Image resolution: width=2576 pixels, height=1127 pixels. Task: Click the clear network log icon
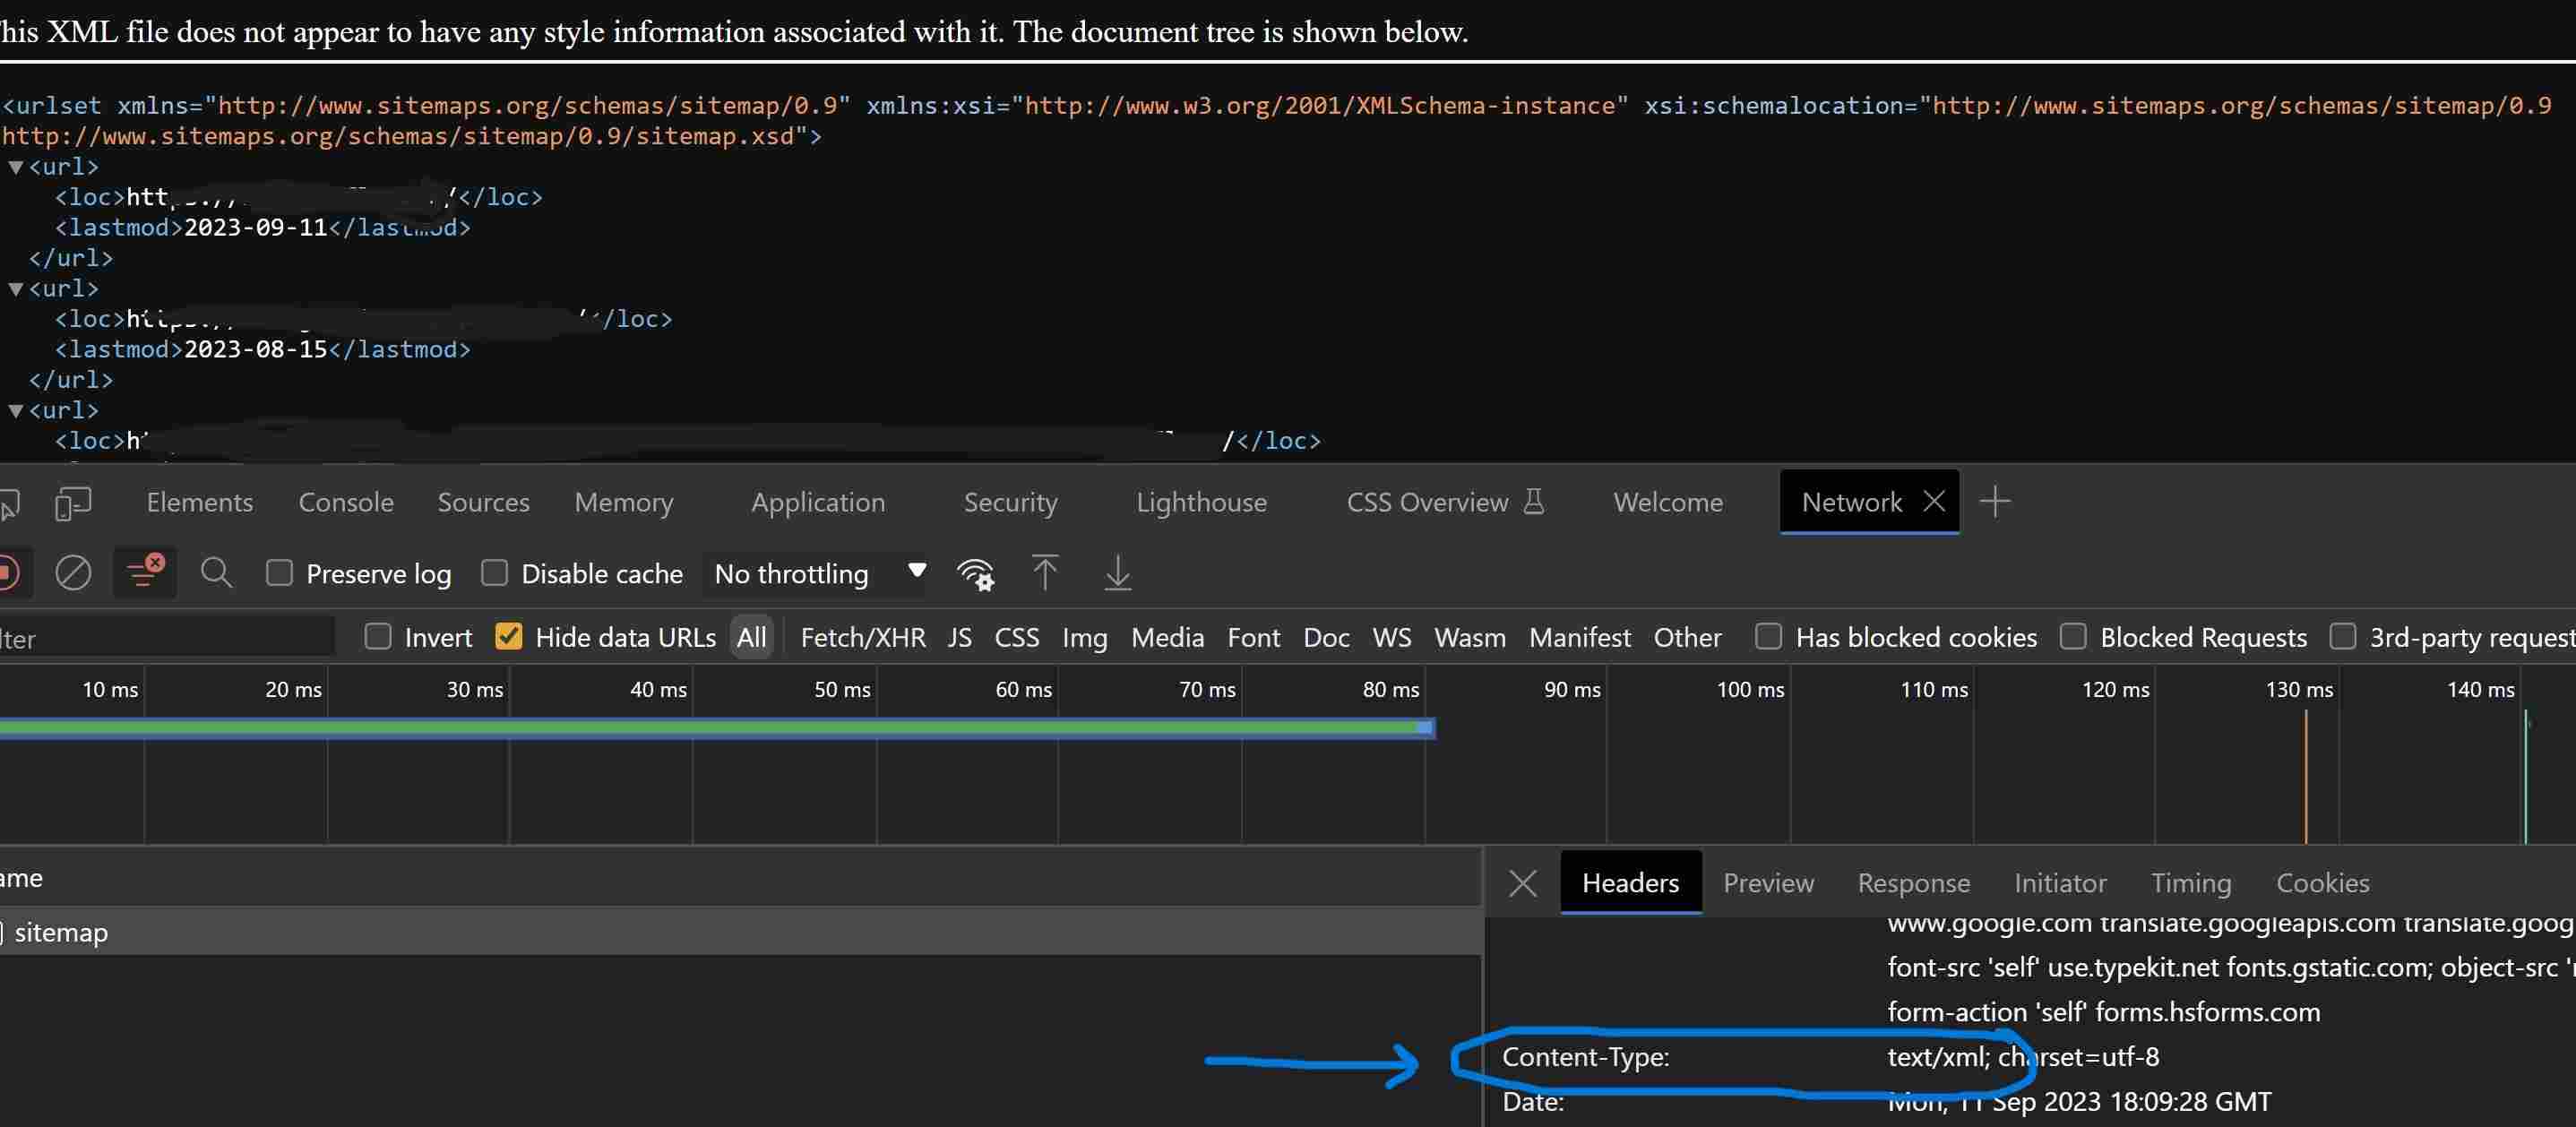pyautogui.click(x=73, y=573)
